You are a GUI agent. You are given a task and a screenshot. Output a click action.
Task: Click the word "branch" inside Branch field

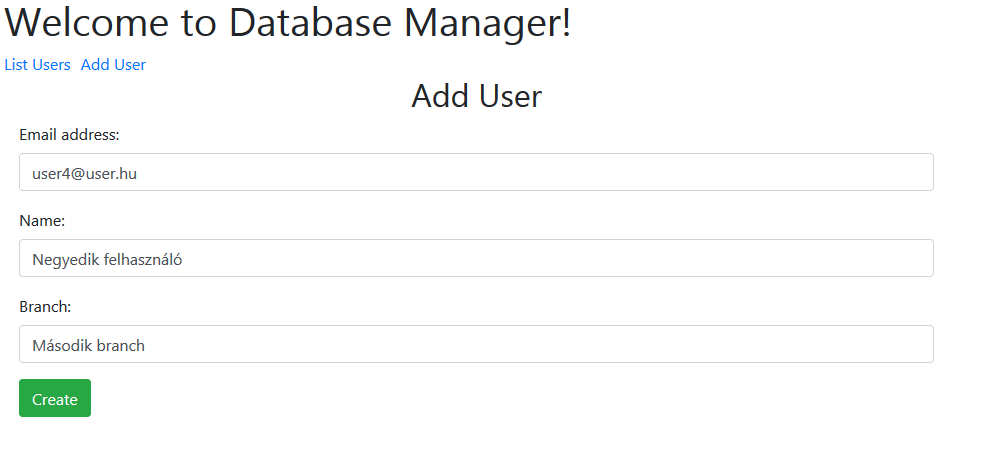(121, 345)
